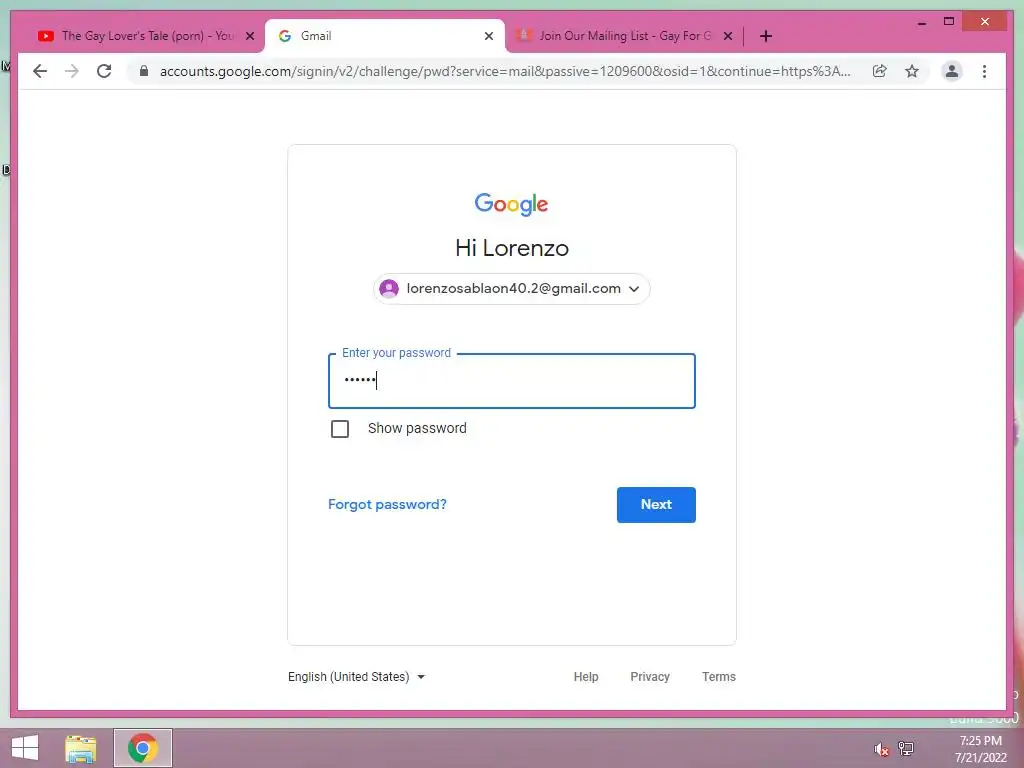Open the Terms link
The image size is (1024, 768).
click(x=718, y=677)
